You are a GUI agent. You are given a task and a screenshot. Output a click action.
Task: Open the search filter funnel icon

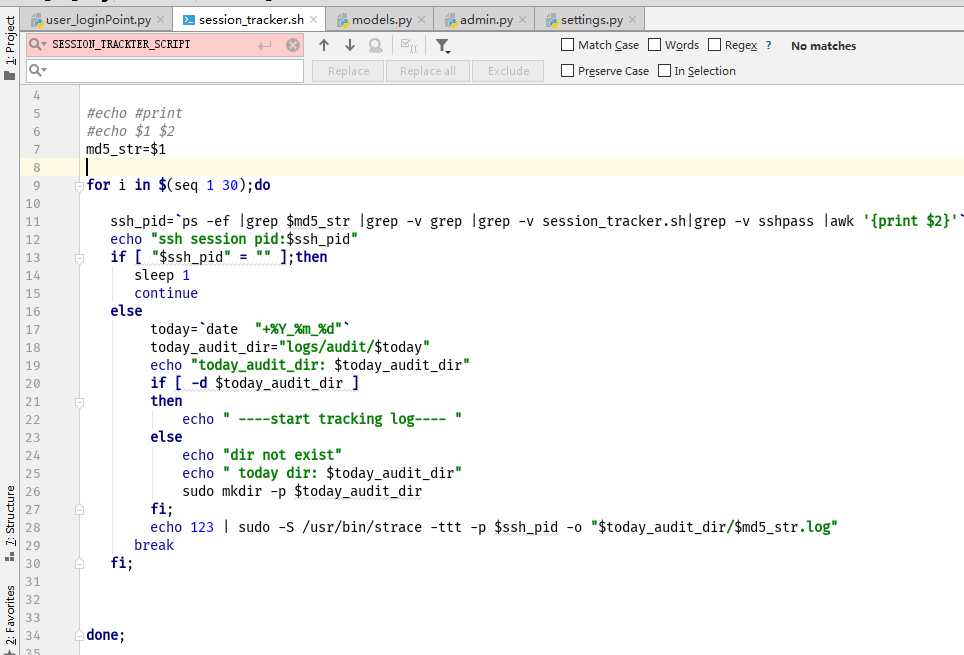[x=443, y=46]
